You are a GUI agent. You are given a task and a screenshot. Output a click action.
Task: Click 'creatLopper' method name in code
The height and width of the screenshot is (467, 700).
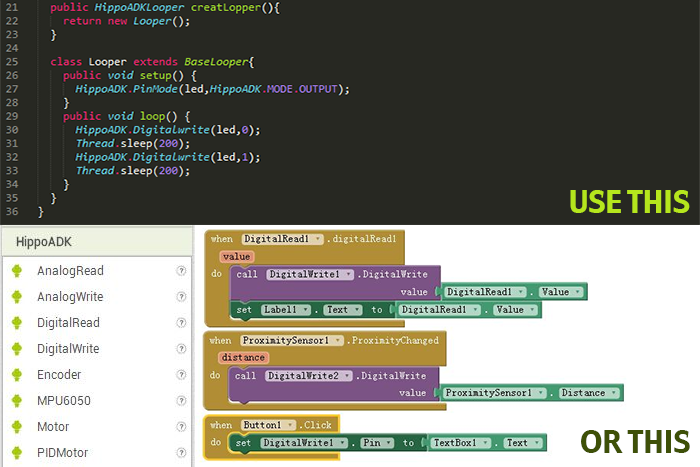click(225, 8)
